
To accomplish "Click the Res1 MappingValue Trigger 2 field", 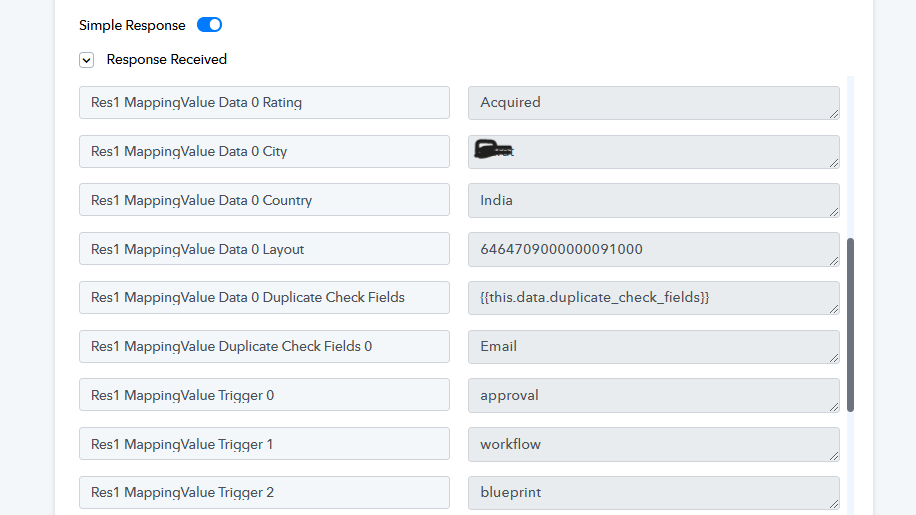I will pyautogui.click(x=264, y=493).
